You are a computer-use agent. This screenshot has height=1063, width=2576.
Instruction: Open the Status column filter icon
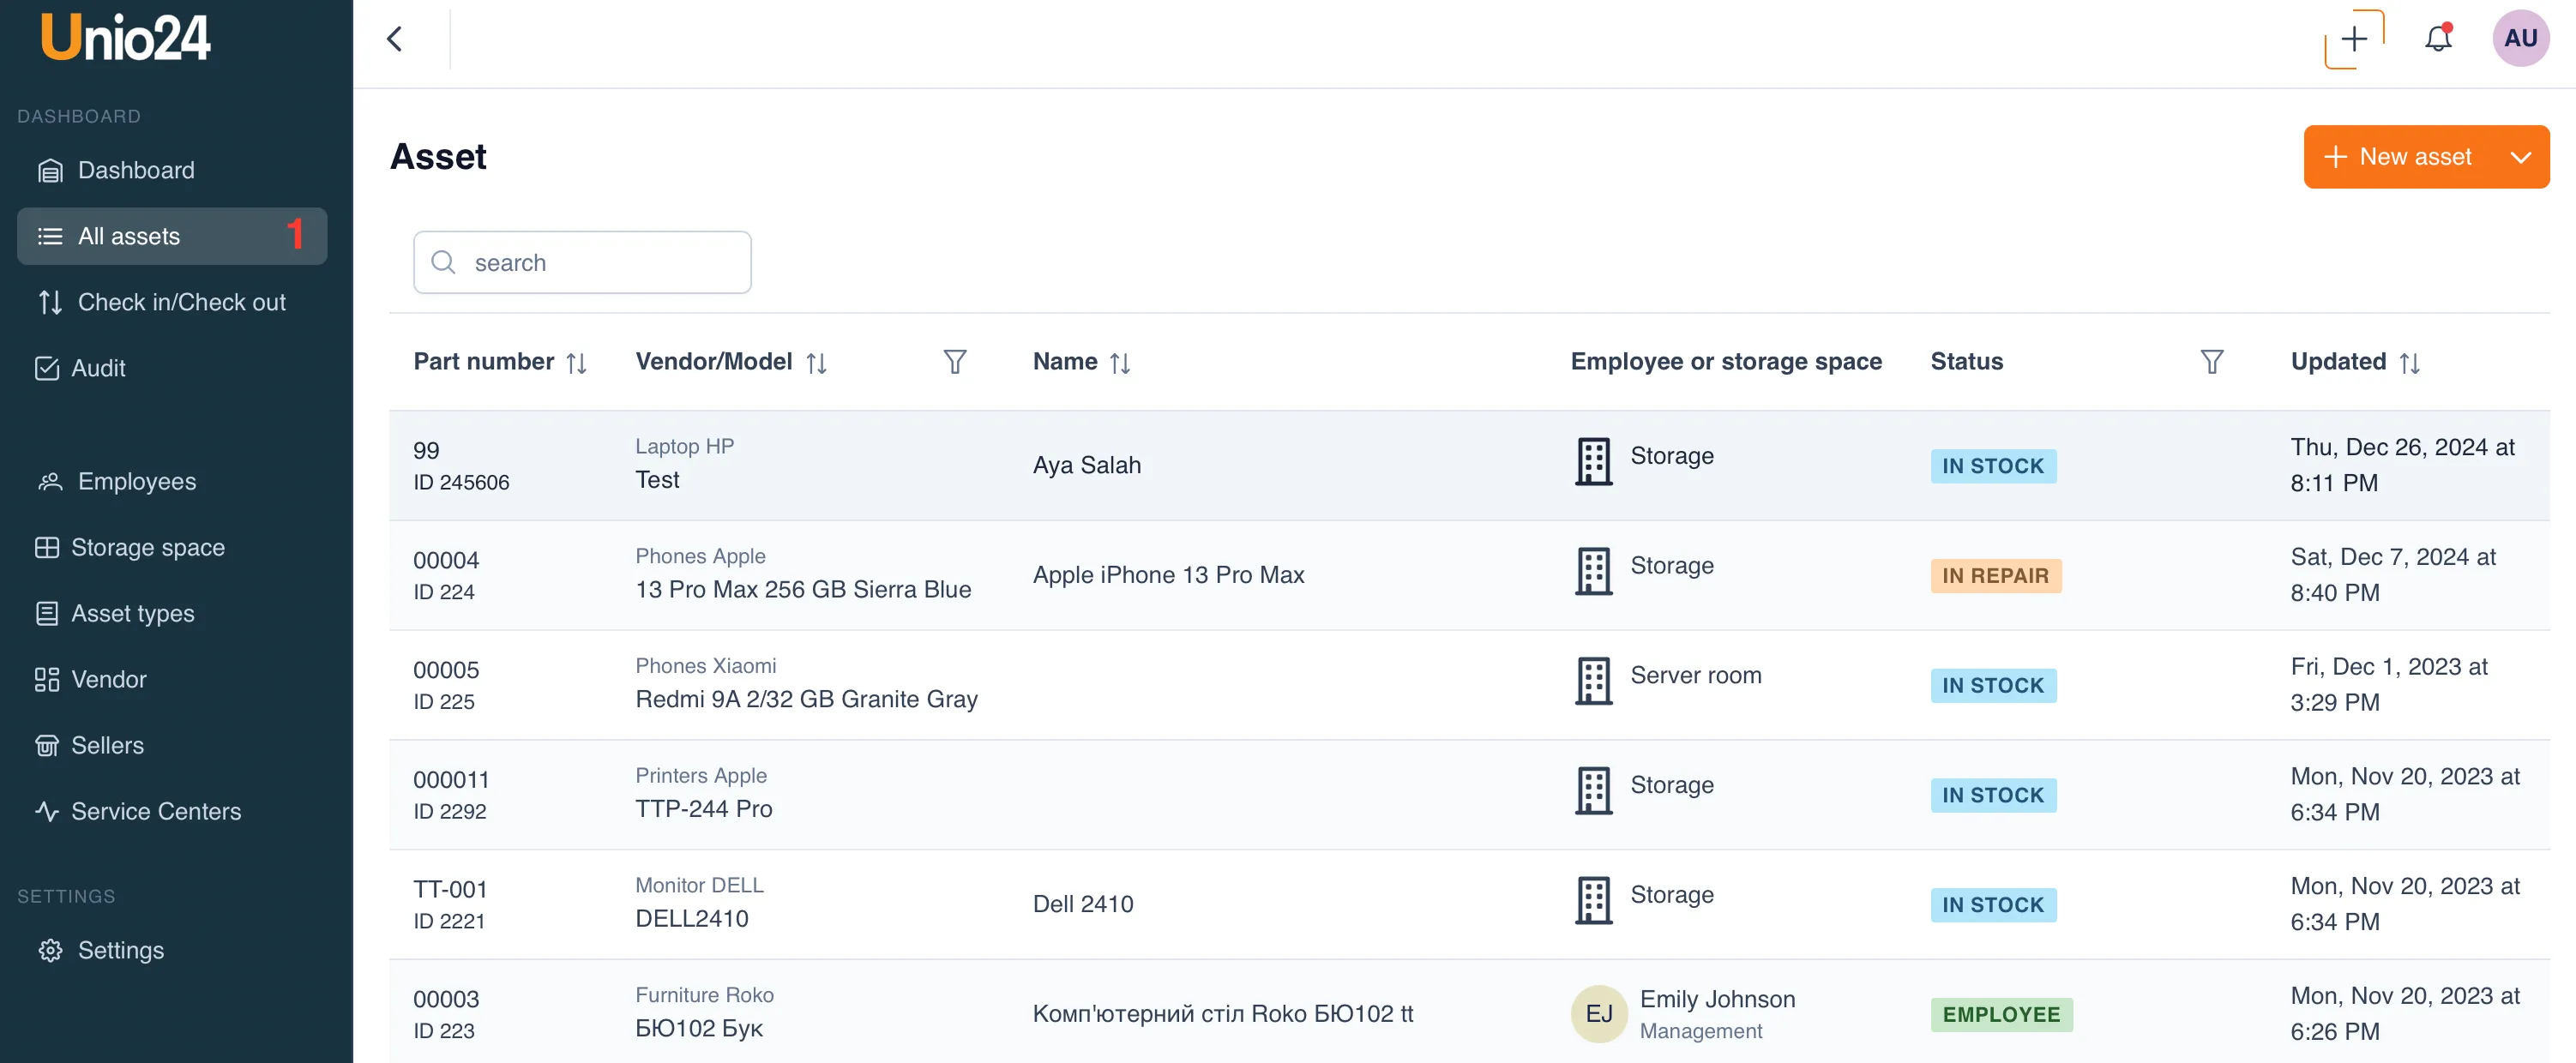point(2211,362)
